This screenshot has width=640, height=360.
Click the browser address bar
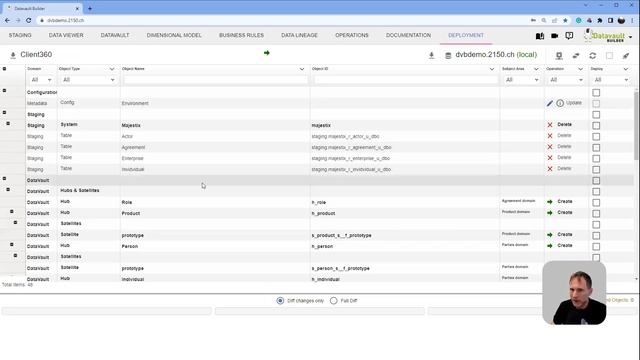(286, 20)
